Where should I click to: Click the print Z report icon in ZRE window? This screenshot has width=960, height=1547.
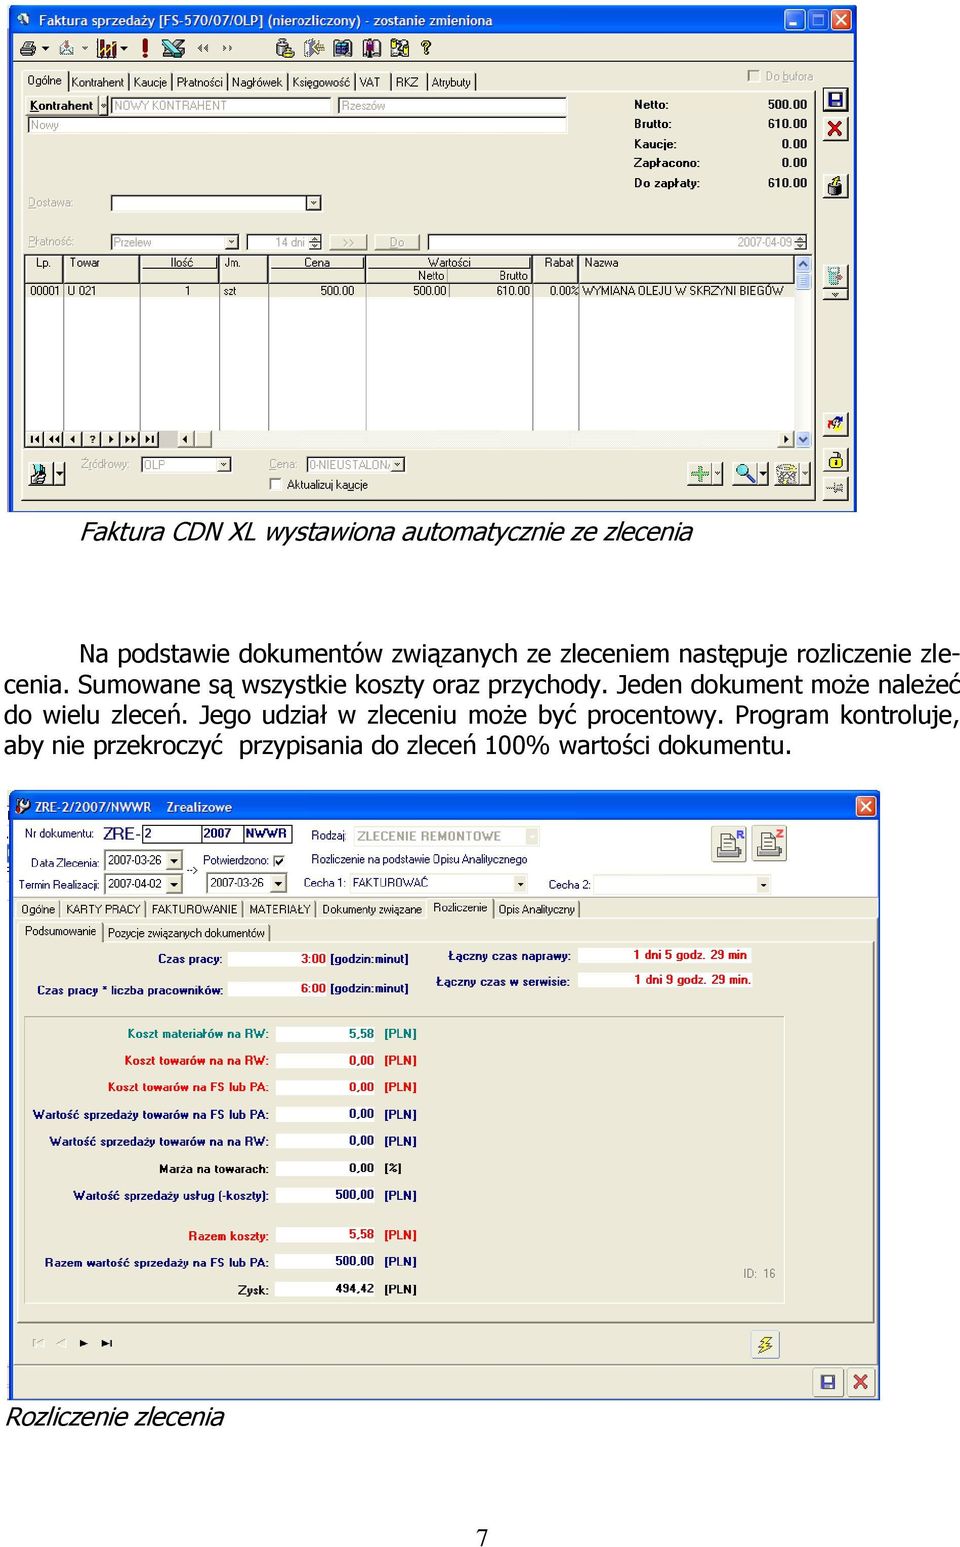770,843
